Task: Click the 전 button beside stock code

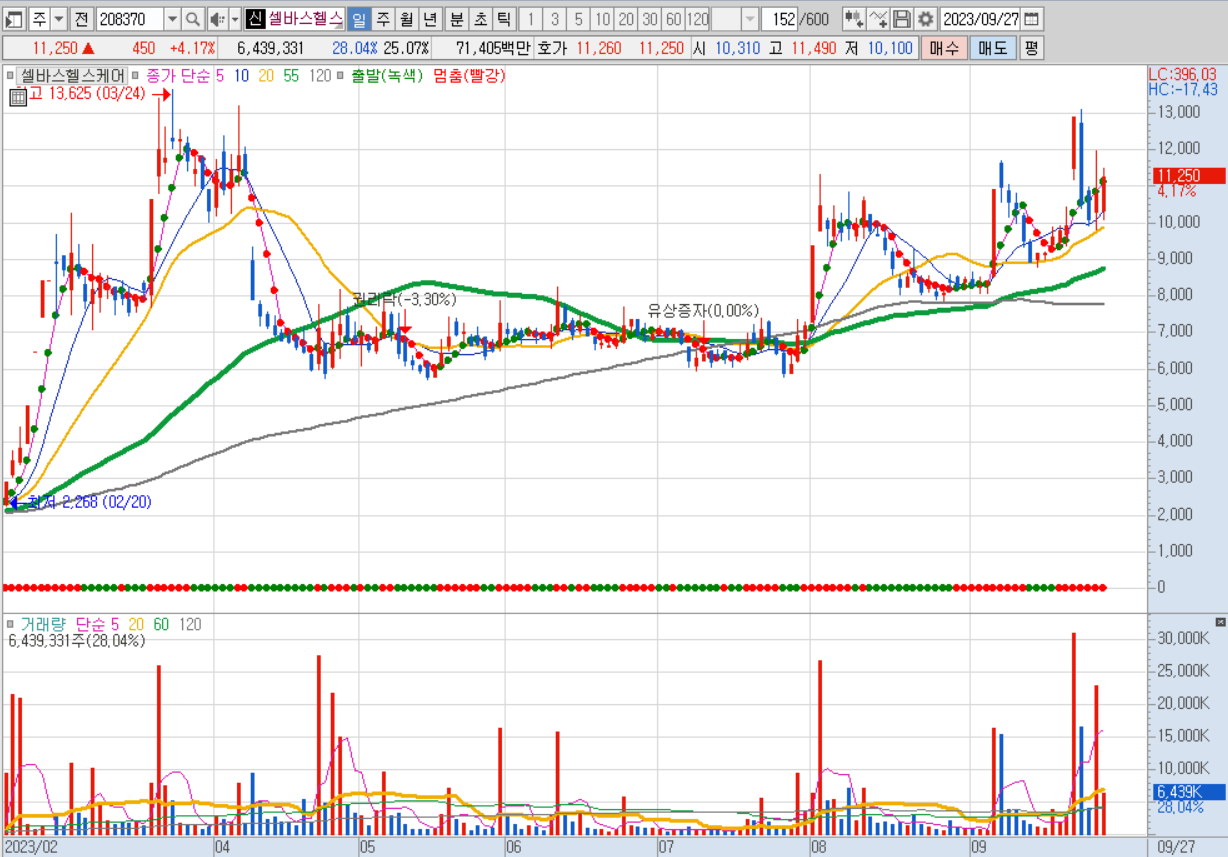Action: 81,19
